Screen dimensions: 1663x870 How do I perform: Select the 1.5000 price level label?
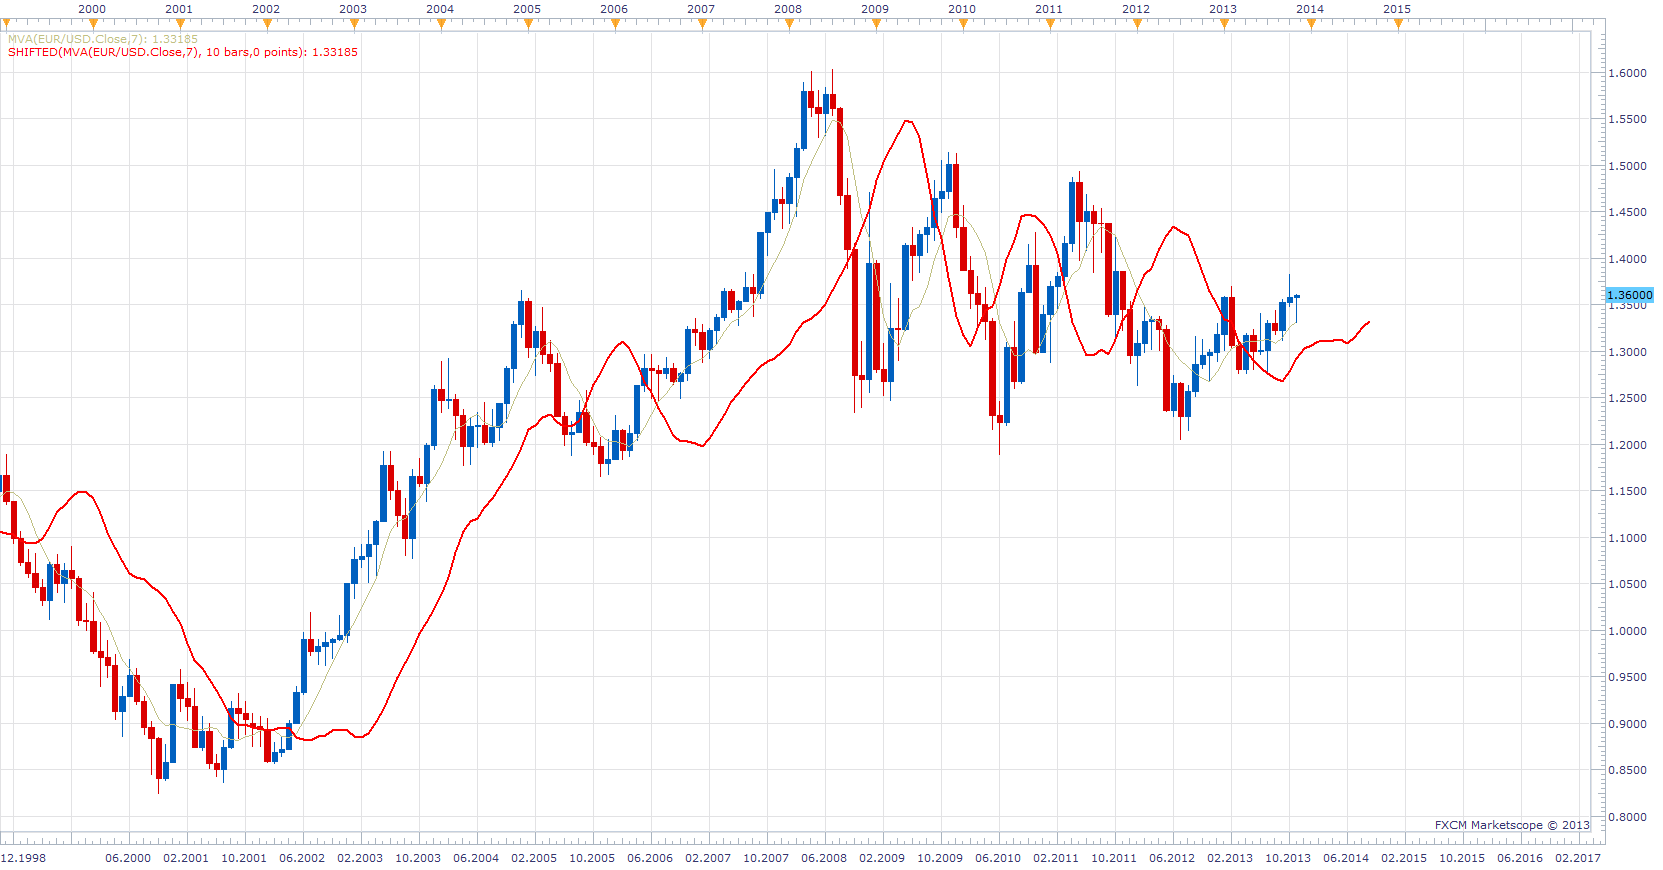tap(1627, 166)
